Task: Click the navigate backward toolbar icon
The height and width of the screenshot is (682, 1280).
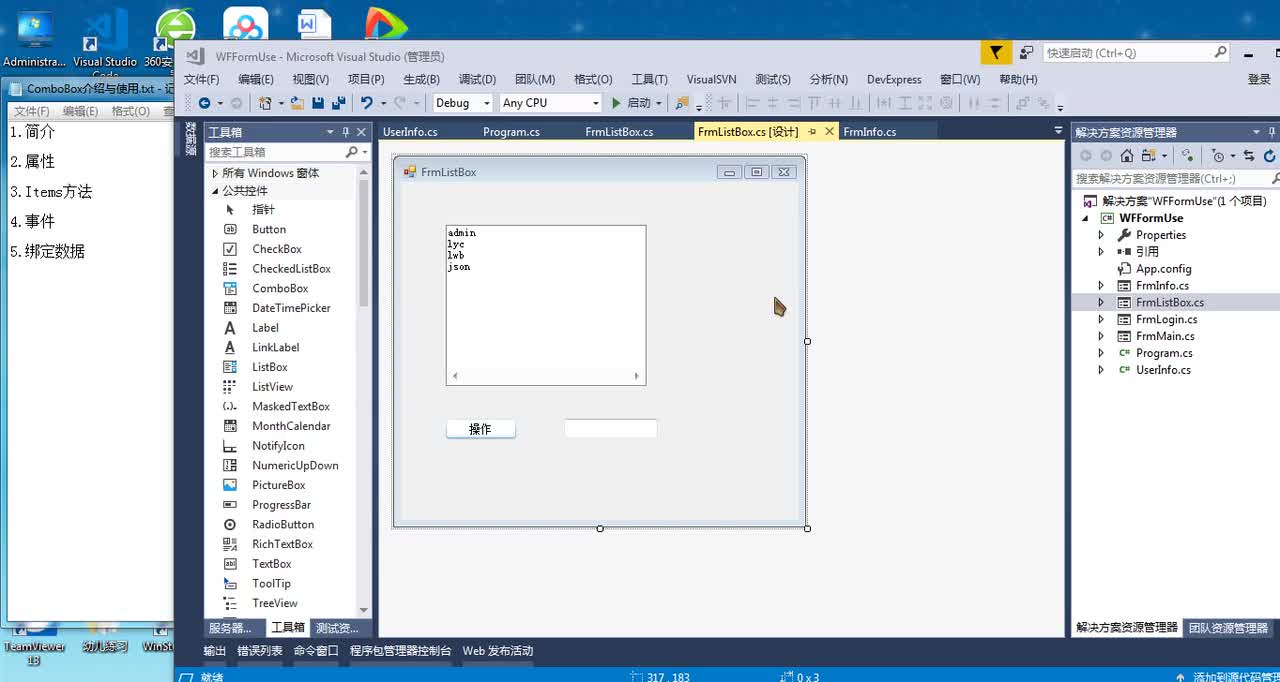Action: [x=204, y=103]
